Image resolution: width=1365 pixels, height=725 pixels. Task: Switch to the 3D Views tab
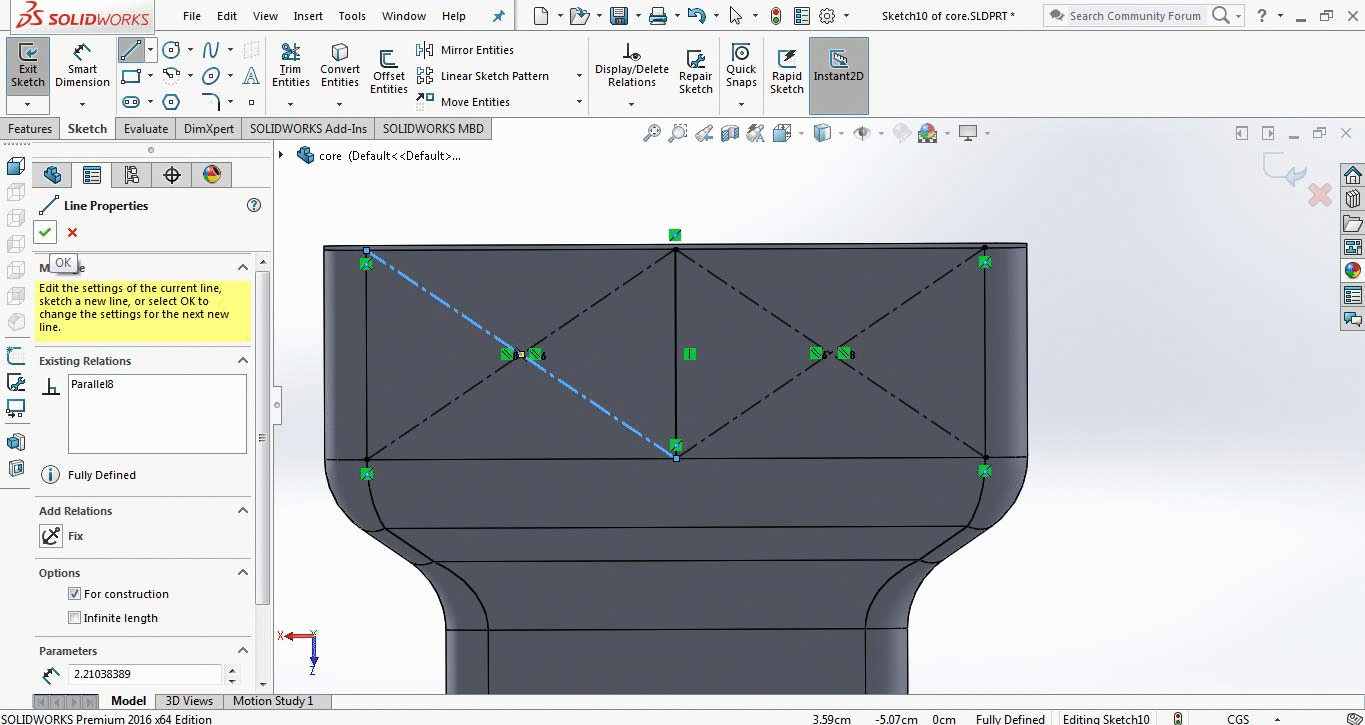pos(189,701)
